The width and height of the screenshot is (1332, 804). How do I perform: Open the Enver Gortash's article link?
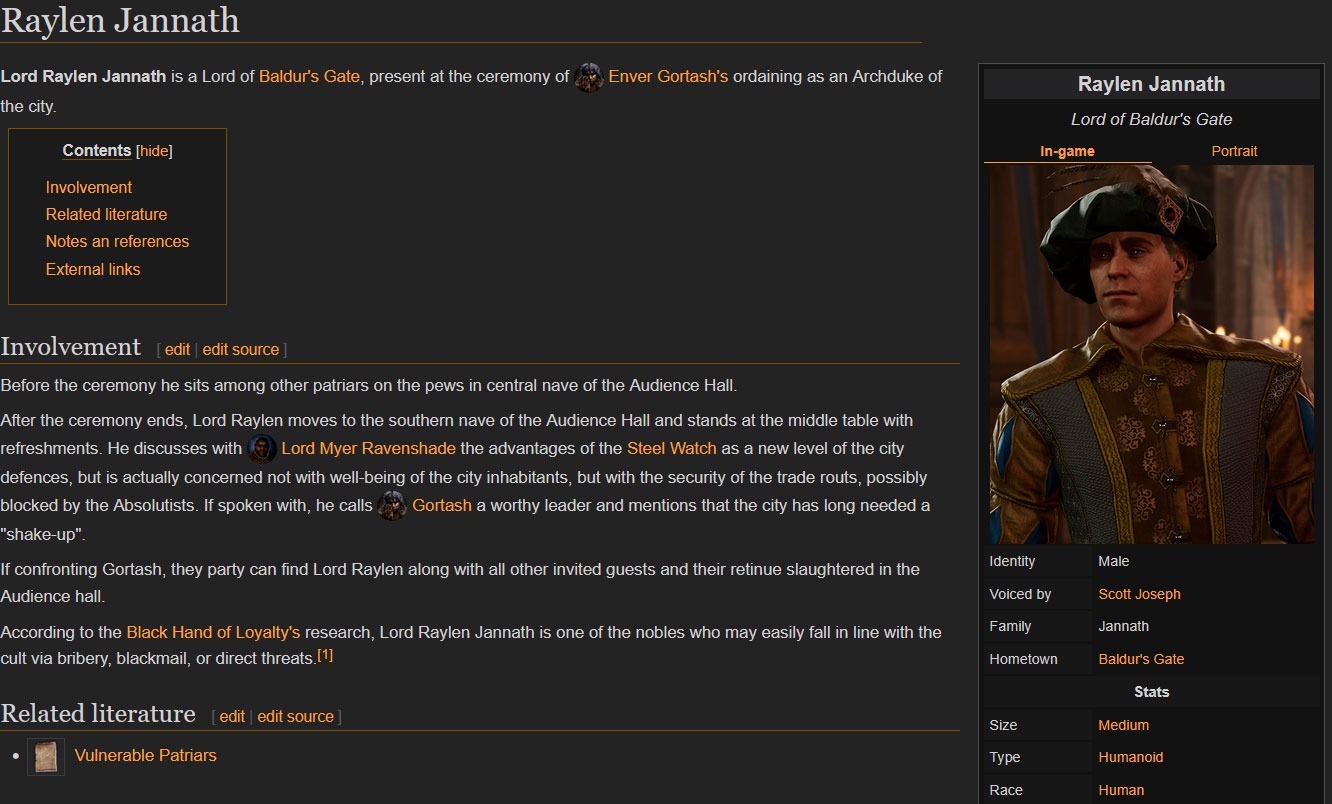click(x=668, y=76)
